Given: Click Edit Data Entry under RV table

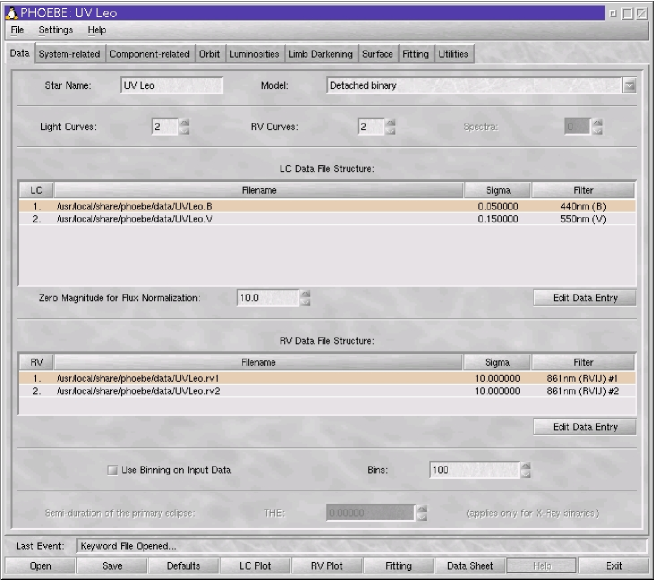Looking at the screenshot, I should pos(585,427).
